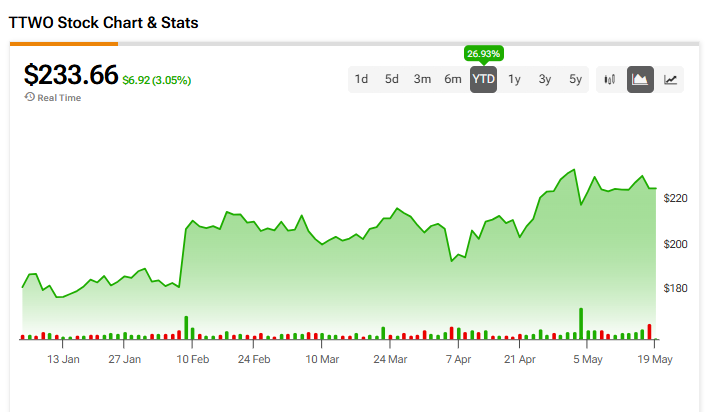Click the 19 May date axis label
Screen dimensions: 707x412
click(x=655, y=359)
